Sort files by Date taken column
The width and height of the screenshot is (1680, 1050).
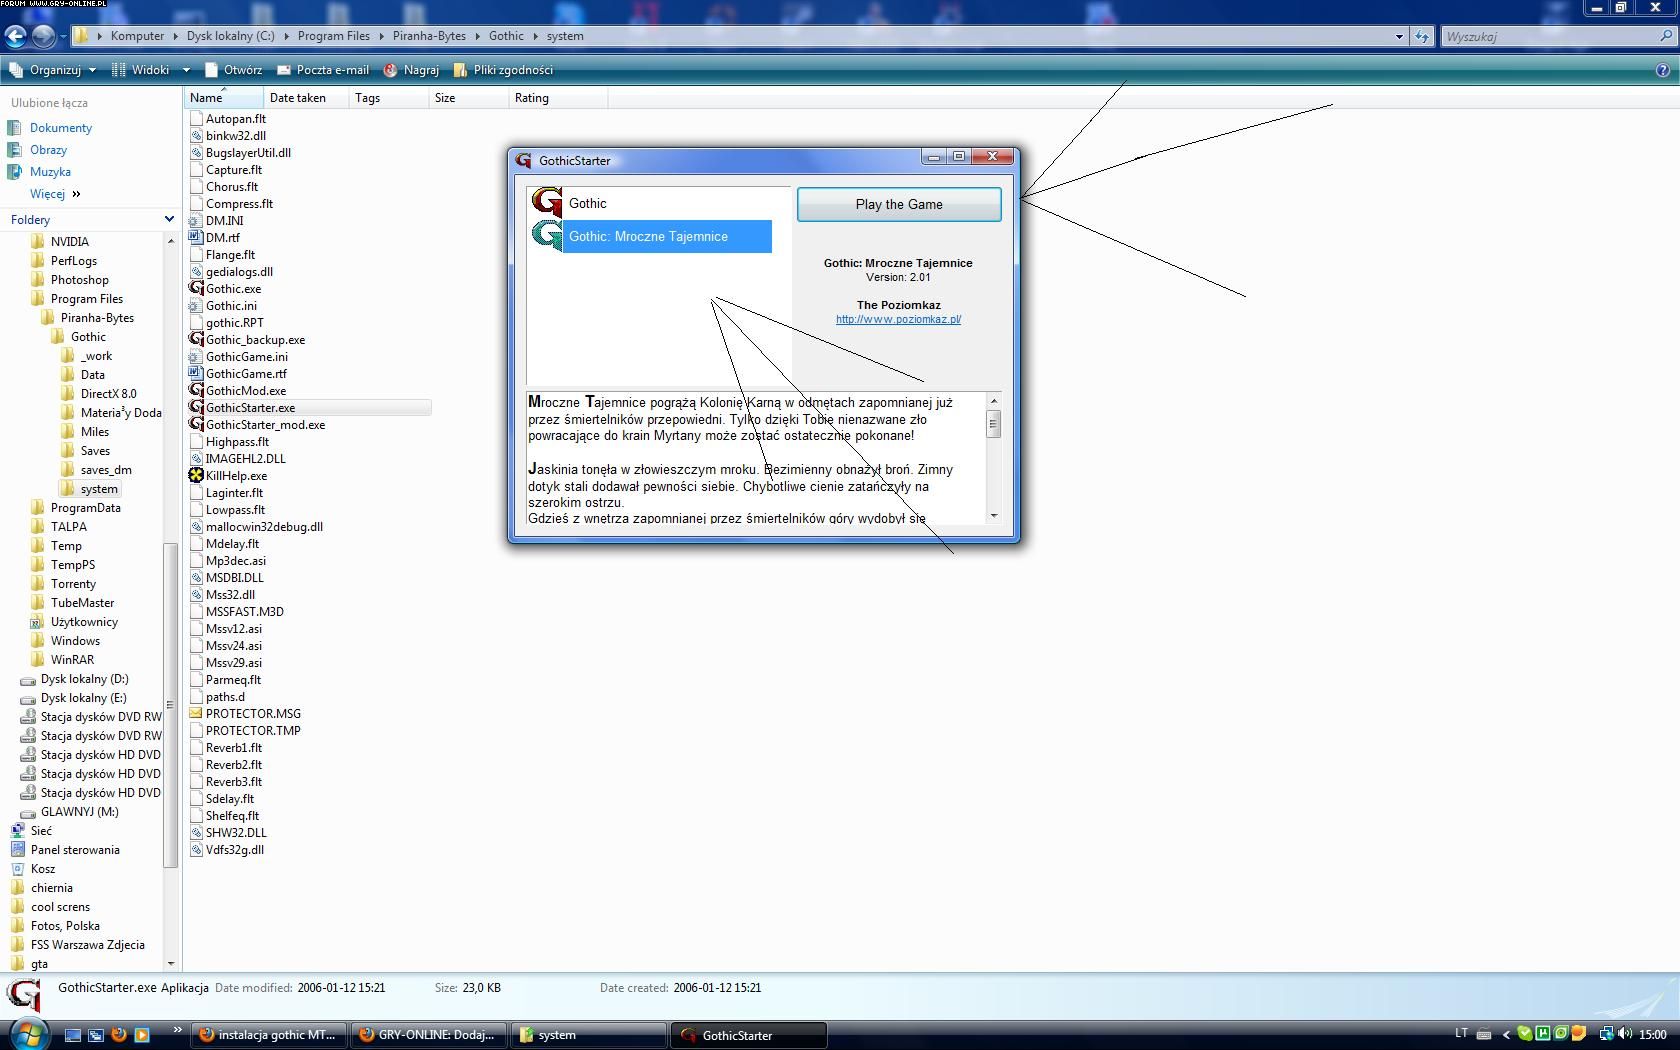306,98
